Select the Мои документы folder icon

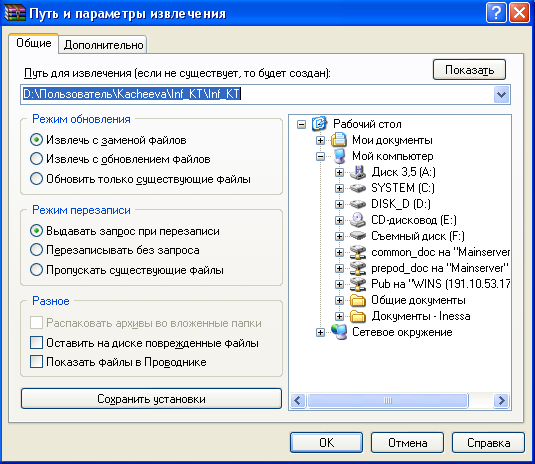(x=338, y=140)
